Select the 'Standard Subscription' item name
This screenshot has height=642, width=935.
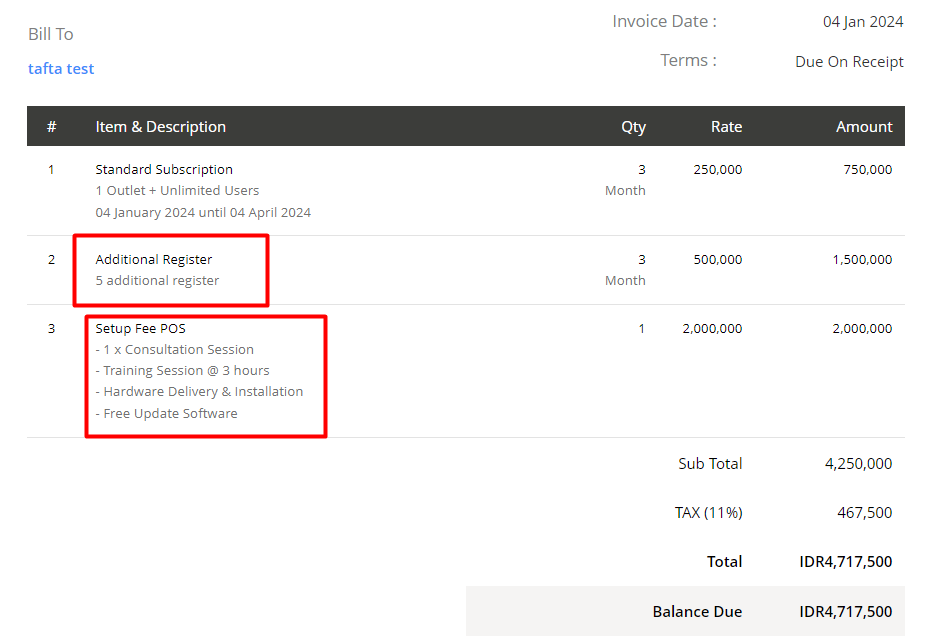[x=164, y=170]
